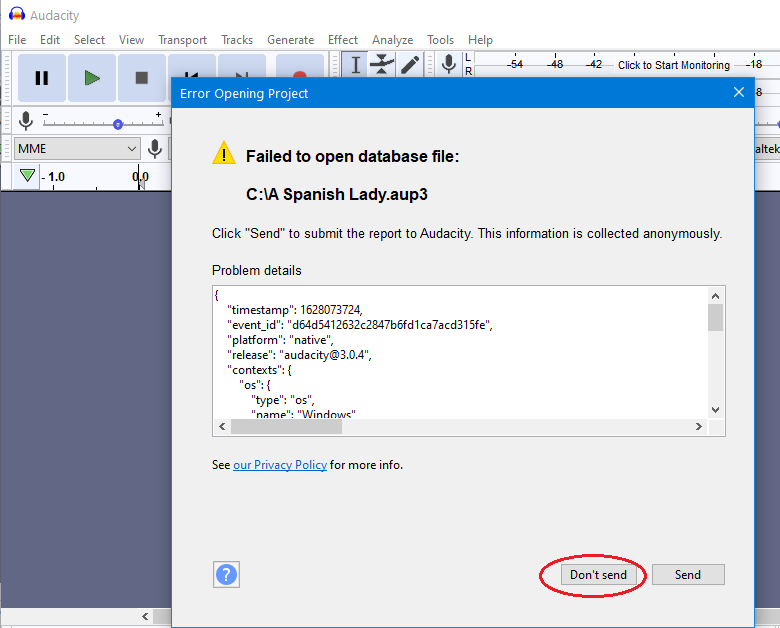Click the problem details scroll down arrow
The height and width of the screenshot is (628, 780).
[715, 410]
